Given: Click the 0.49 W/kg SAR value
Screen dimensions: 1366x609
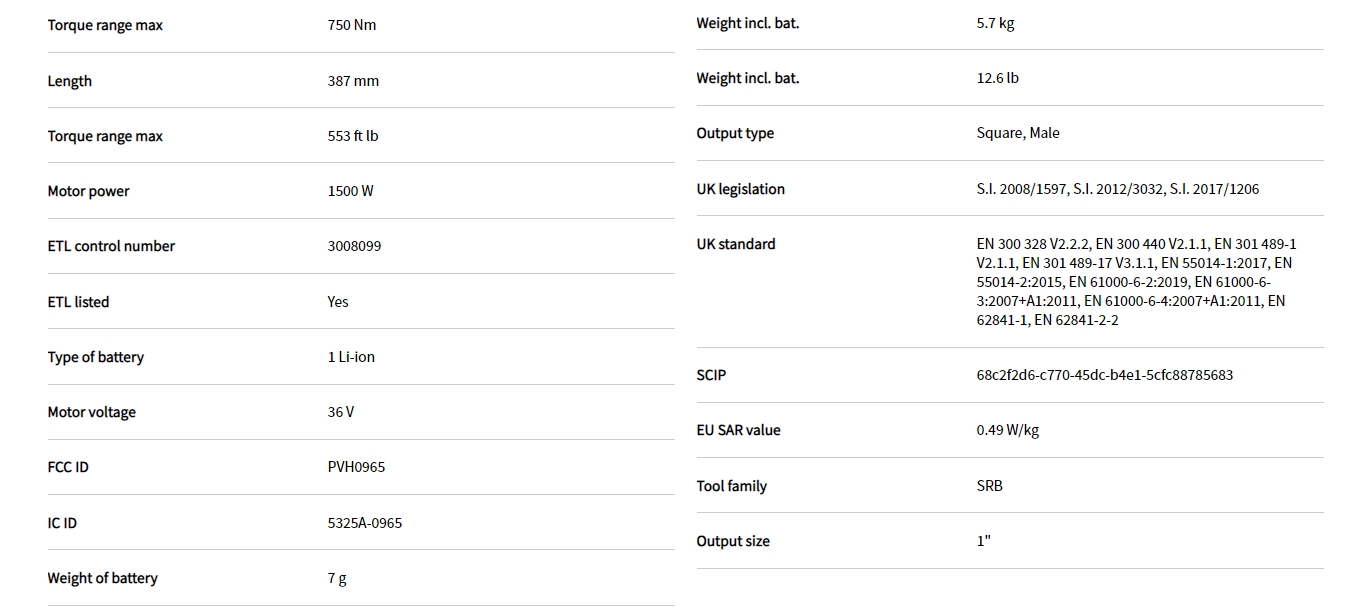Looking at the screenshot, I should coord(1007,430).
